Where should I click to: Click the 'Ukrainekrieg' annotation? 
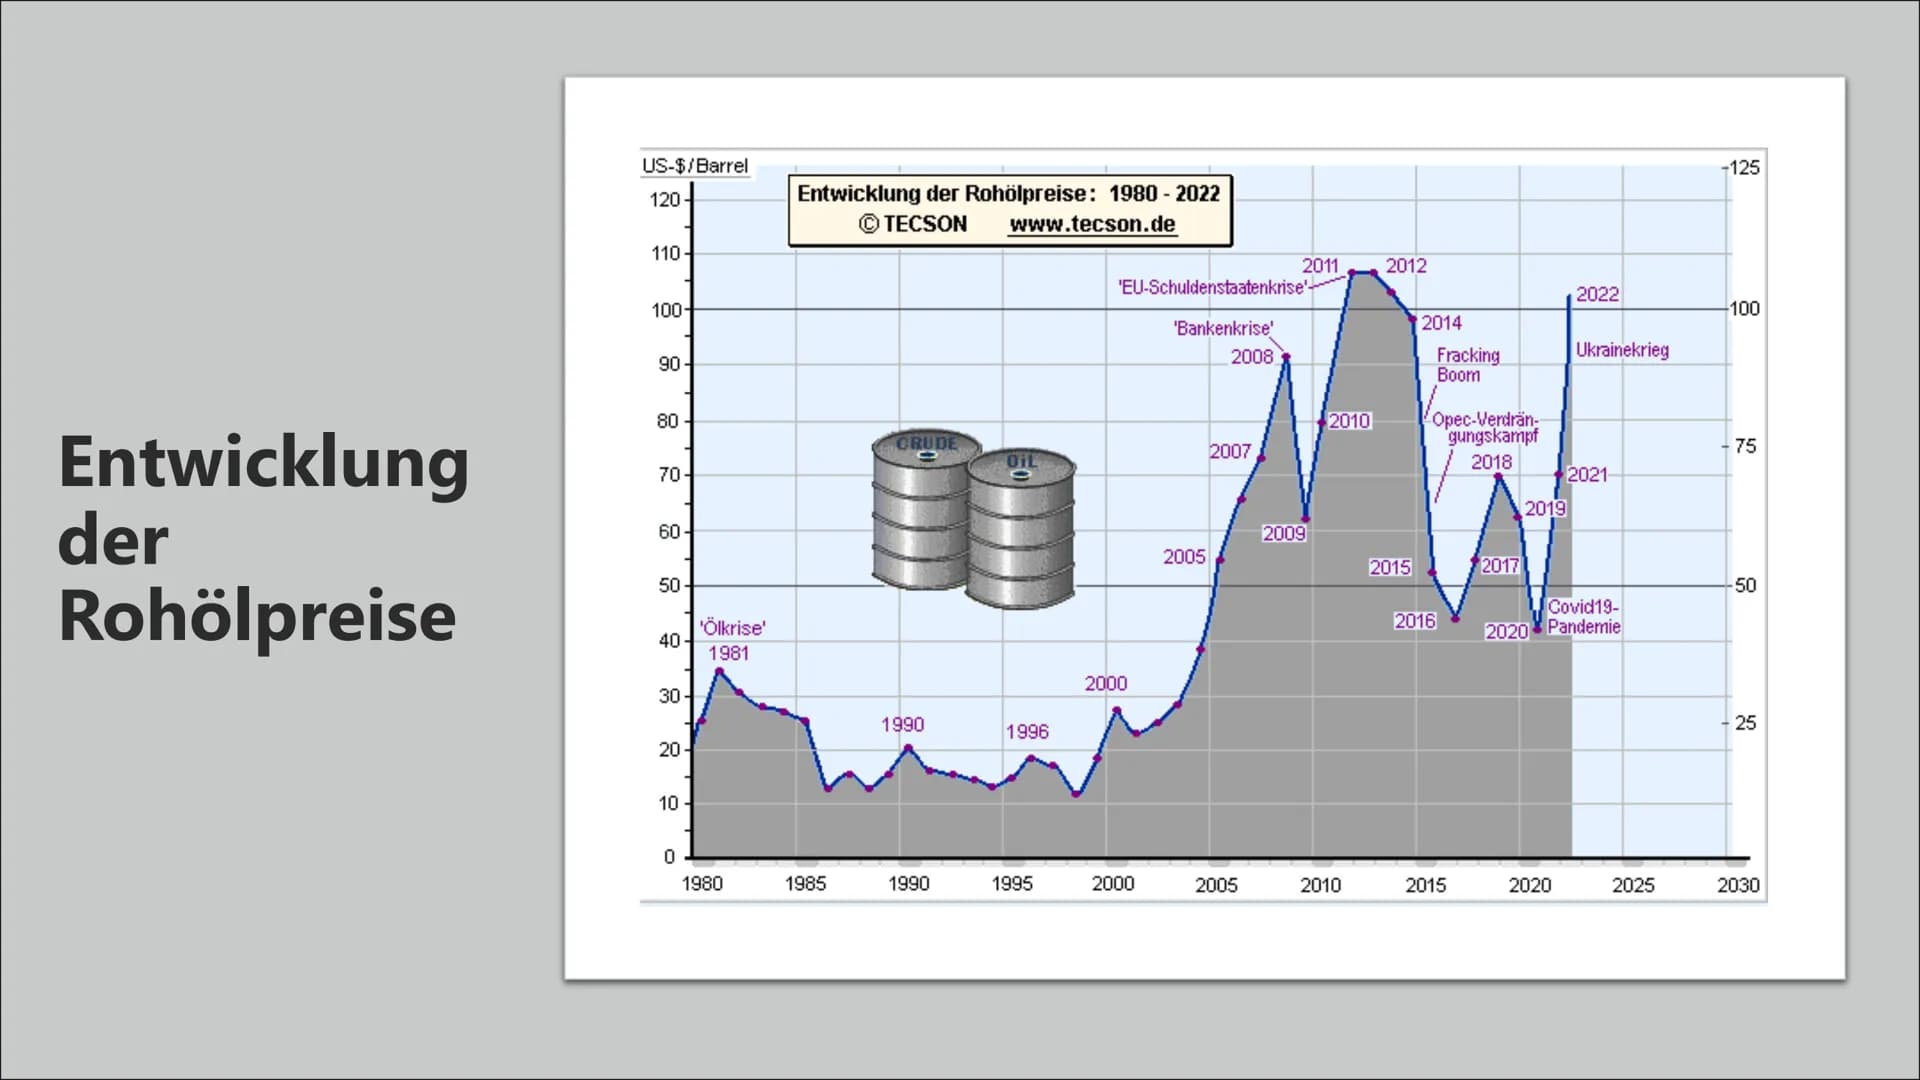[x=1622, y=350]
